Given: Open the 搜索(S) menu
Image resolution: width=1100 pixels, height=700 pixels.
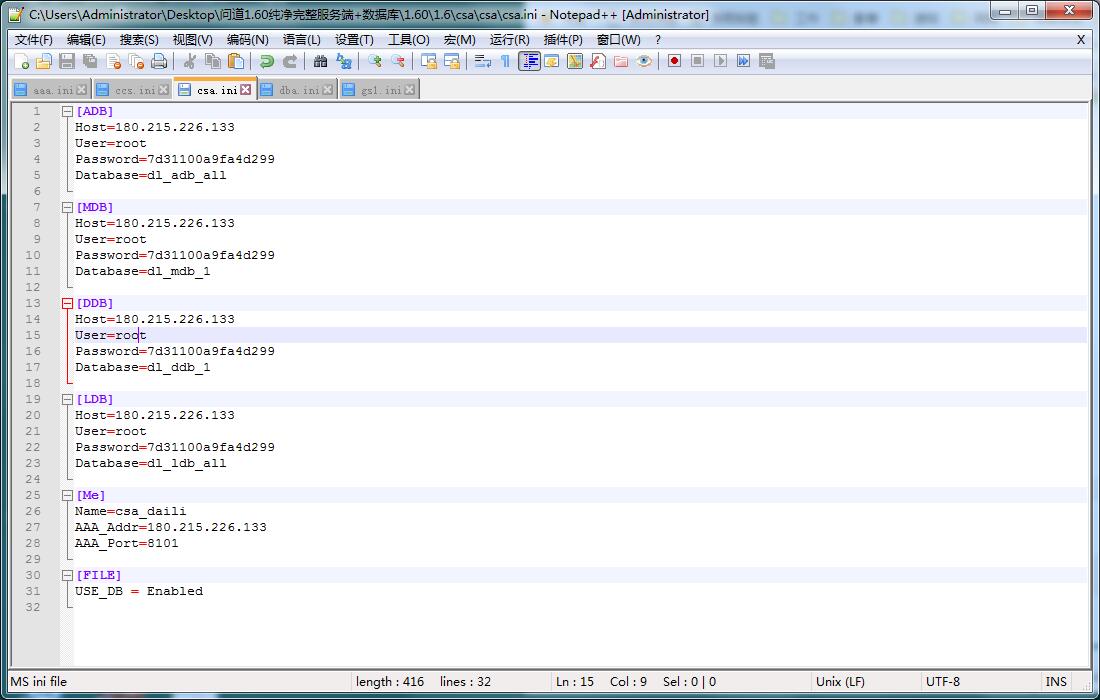Looking at the screenshot, I should pyautogui.click(x=139, y=40).
